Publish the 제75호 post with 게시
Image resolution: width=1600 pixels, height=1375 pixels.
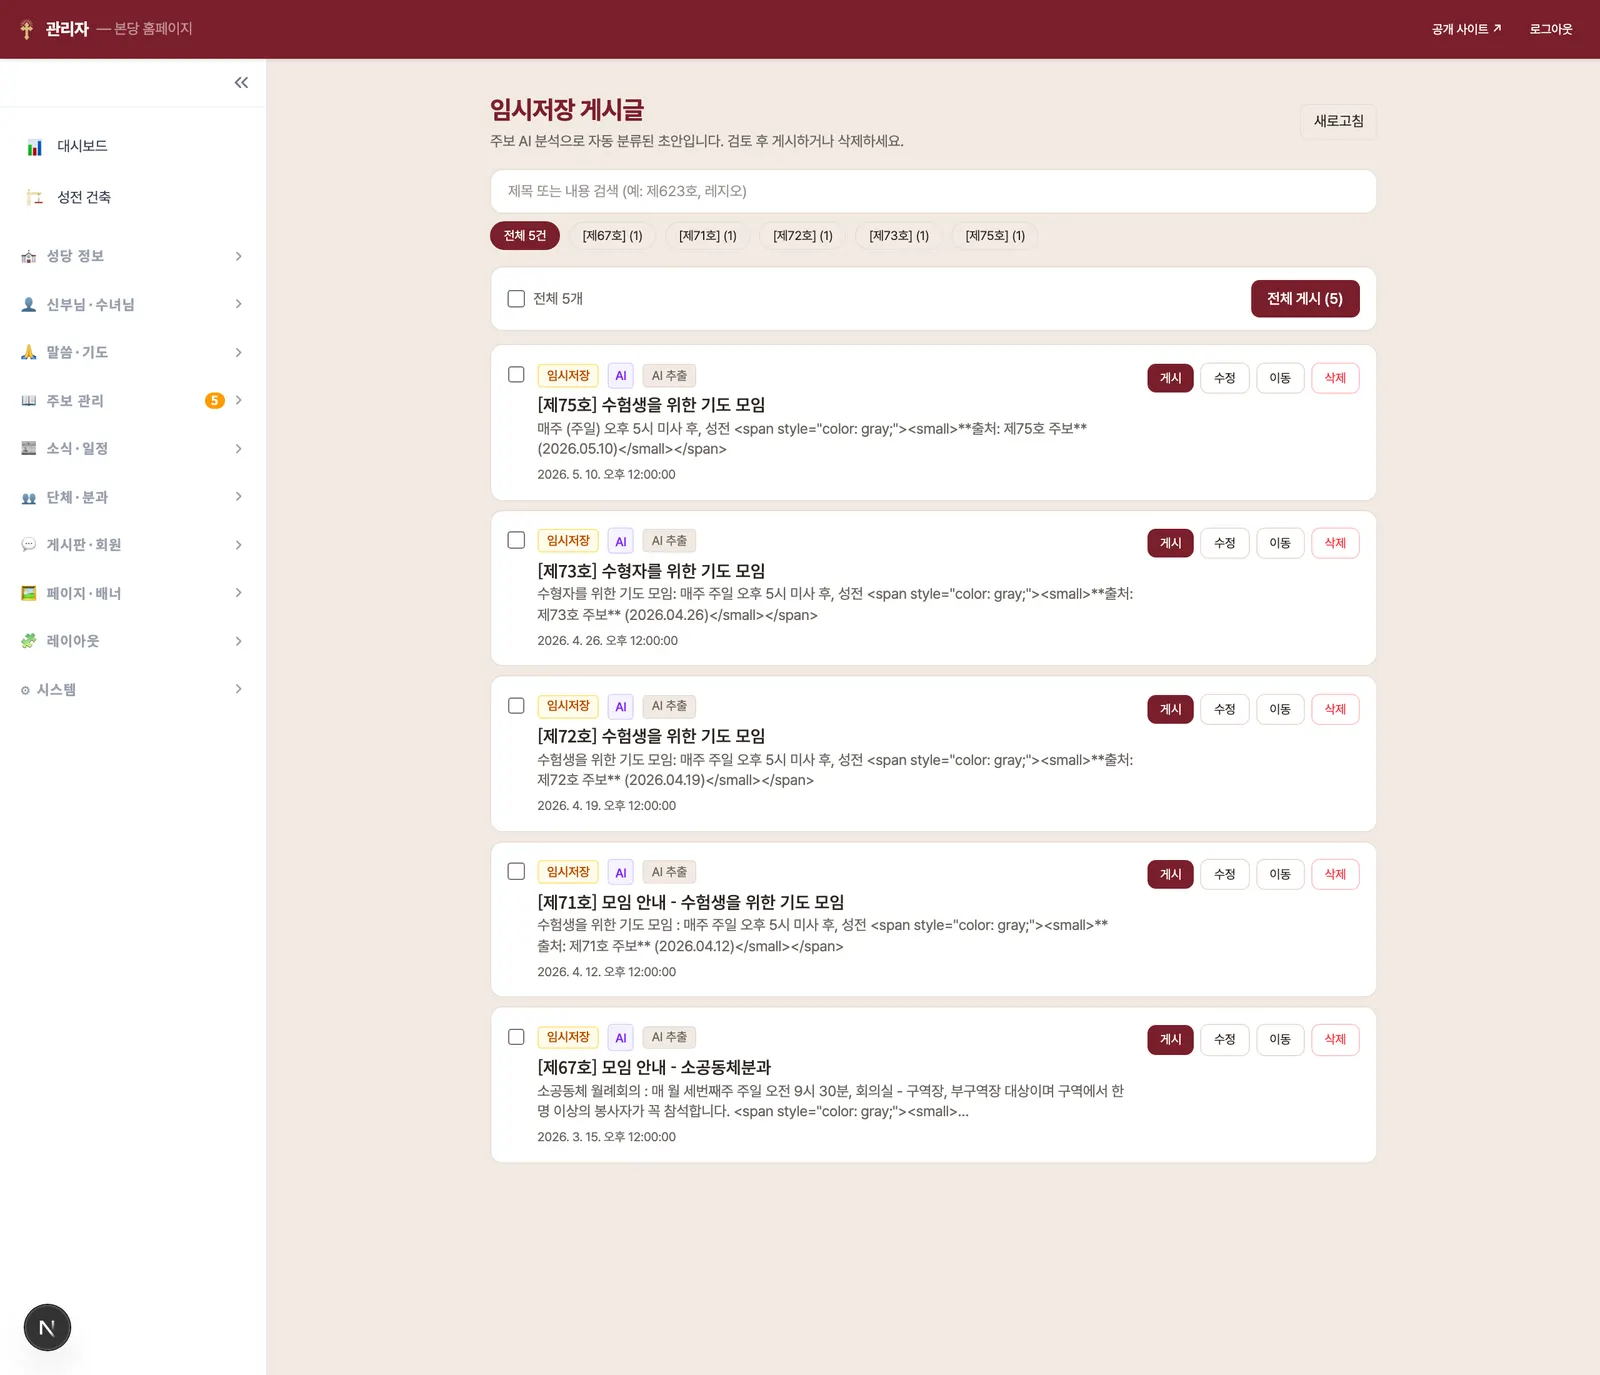coord(1170,378)
